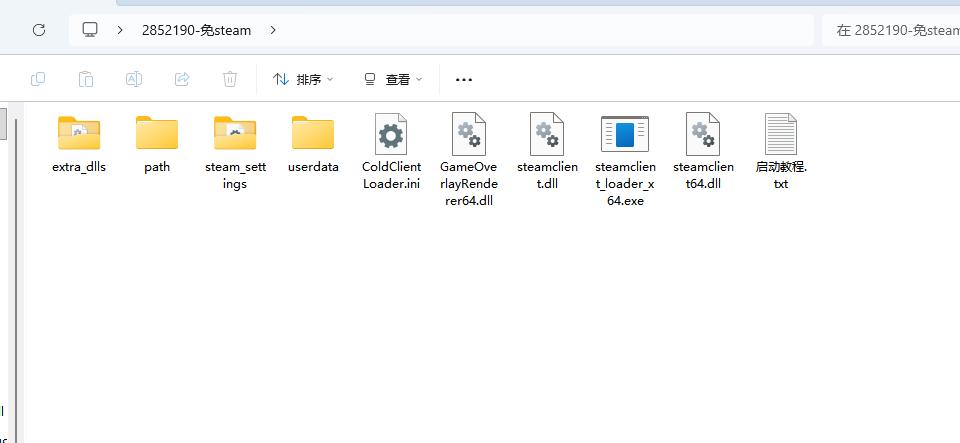Click the GameOverlayRenderer64.dll file name
Screen dimensions: 960x443
coord(469,184)
